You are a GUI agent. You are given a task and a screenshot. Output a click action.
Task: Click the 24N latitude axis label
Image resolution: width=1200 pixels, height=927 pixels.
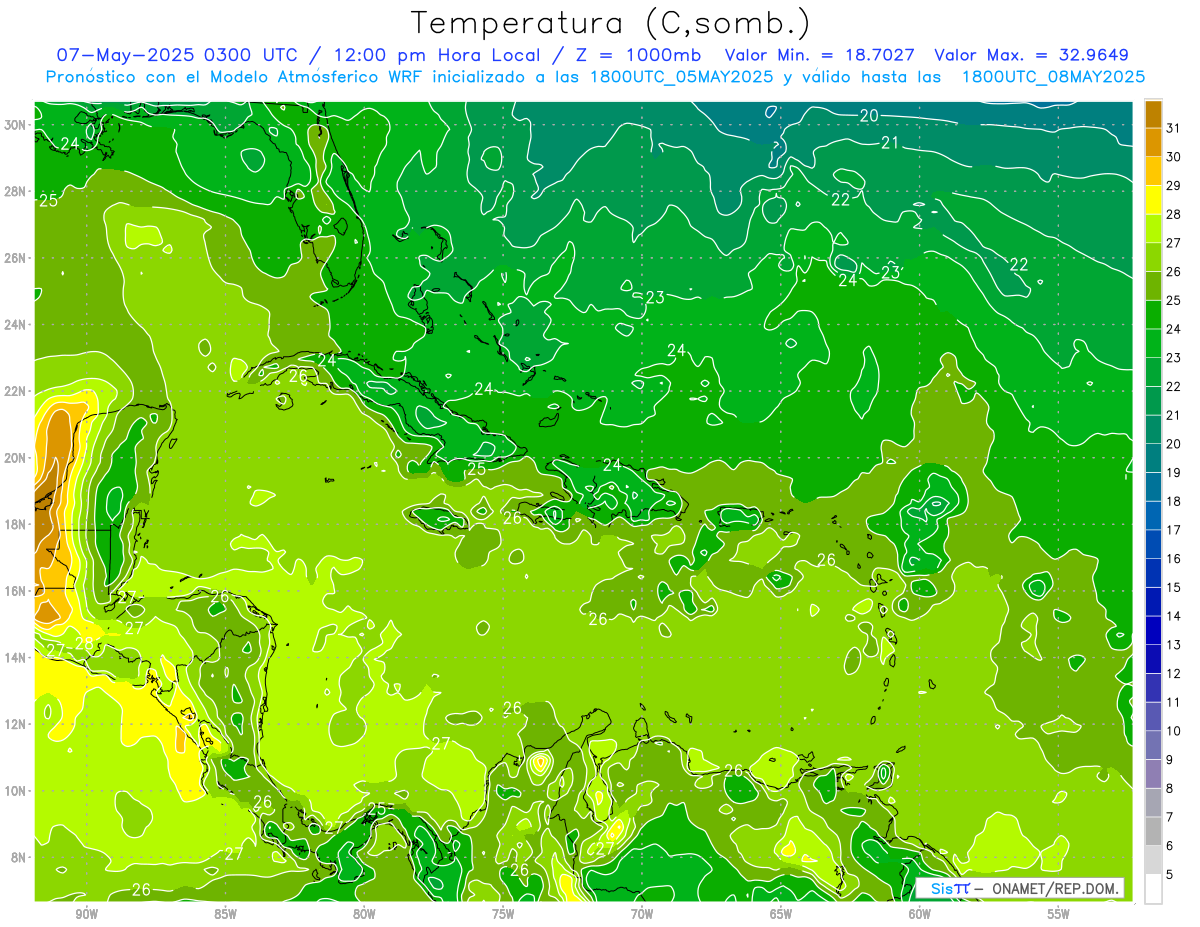[16, 324]
